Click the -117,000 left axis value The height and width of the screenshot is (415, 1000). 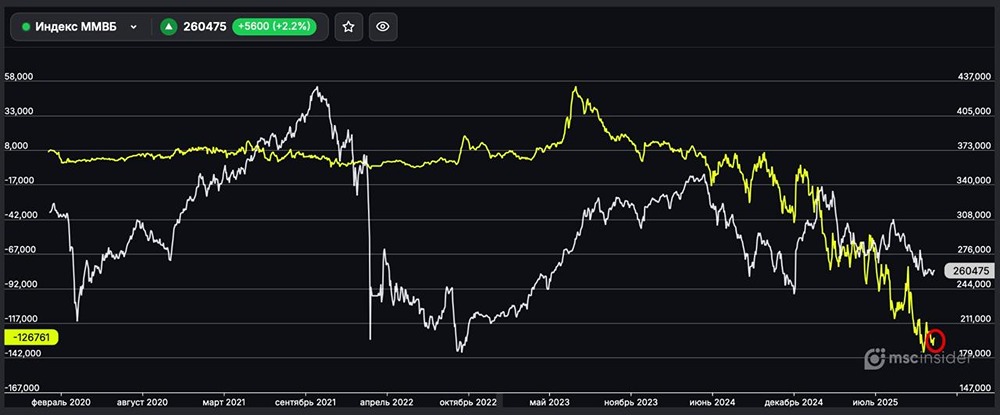[20, 319]
